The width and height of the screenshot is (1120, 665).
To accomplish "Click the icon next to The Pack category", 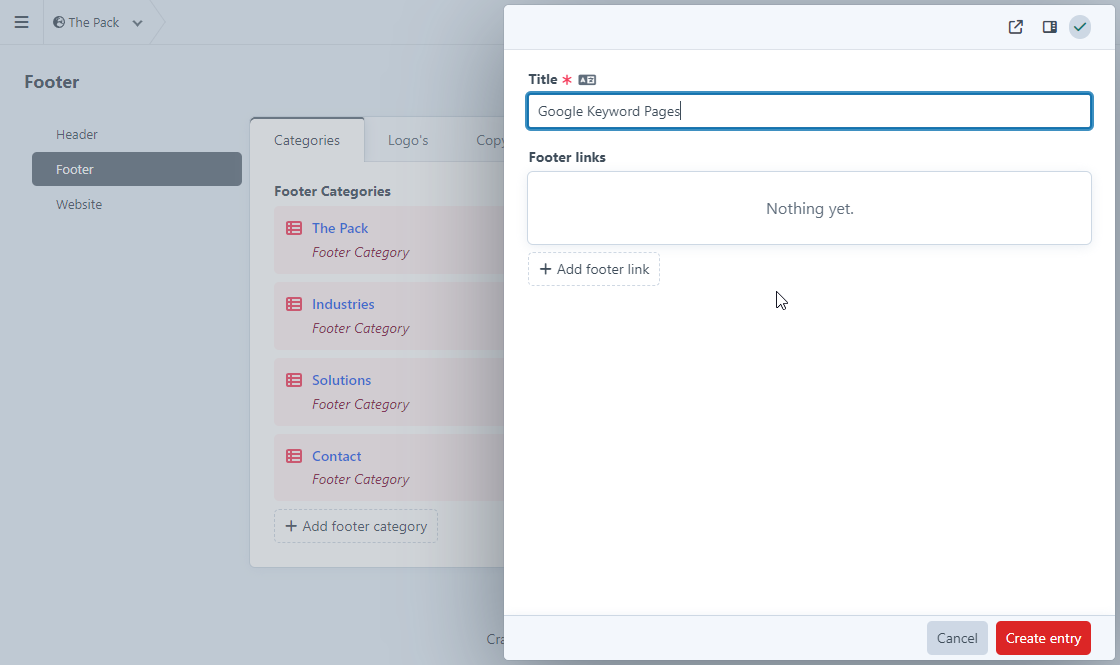I will coord(294,228).
